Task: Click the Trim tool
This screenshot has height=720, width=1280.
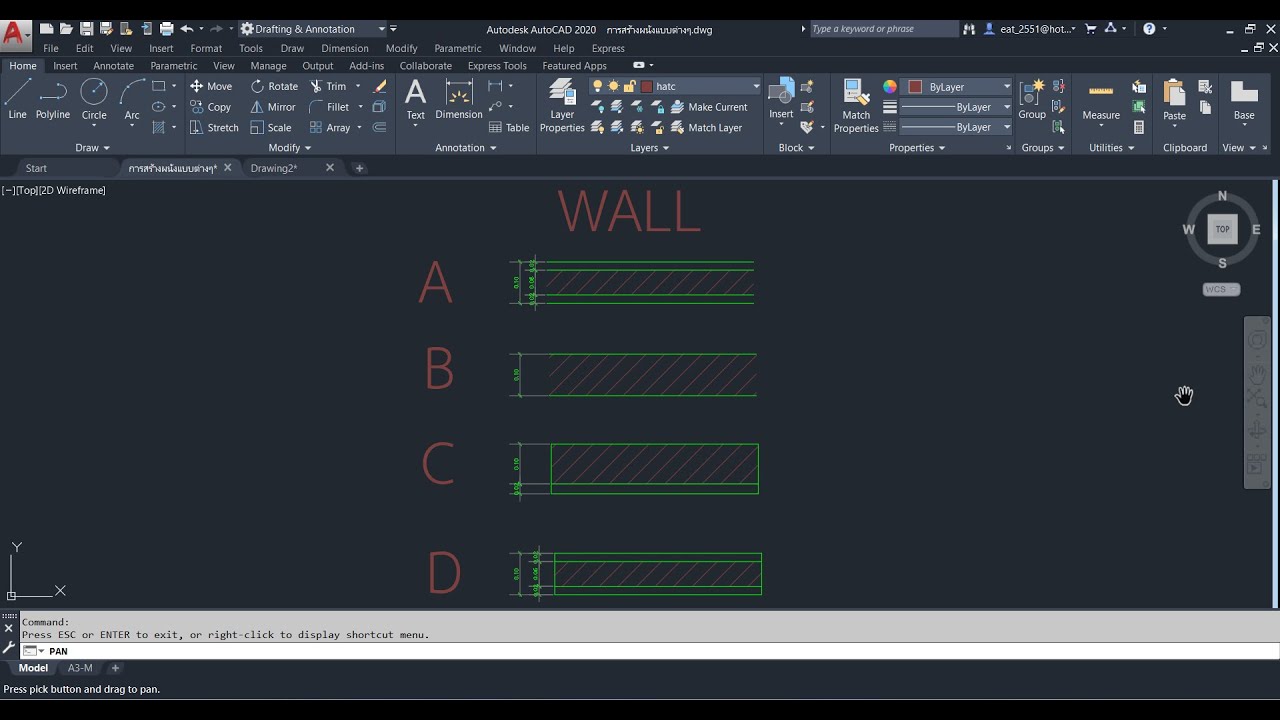Action: (x=328, y=86)
